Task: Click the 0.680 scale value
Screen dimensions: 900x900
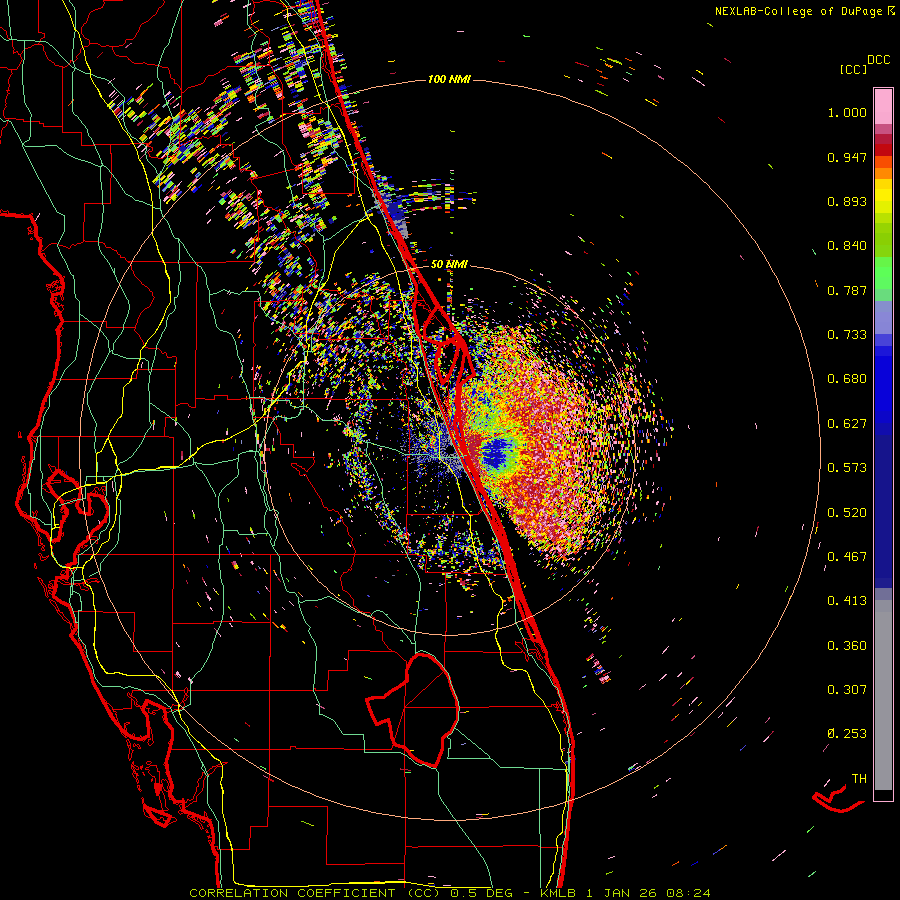Action: (847, 379)
